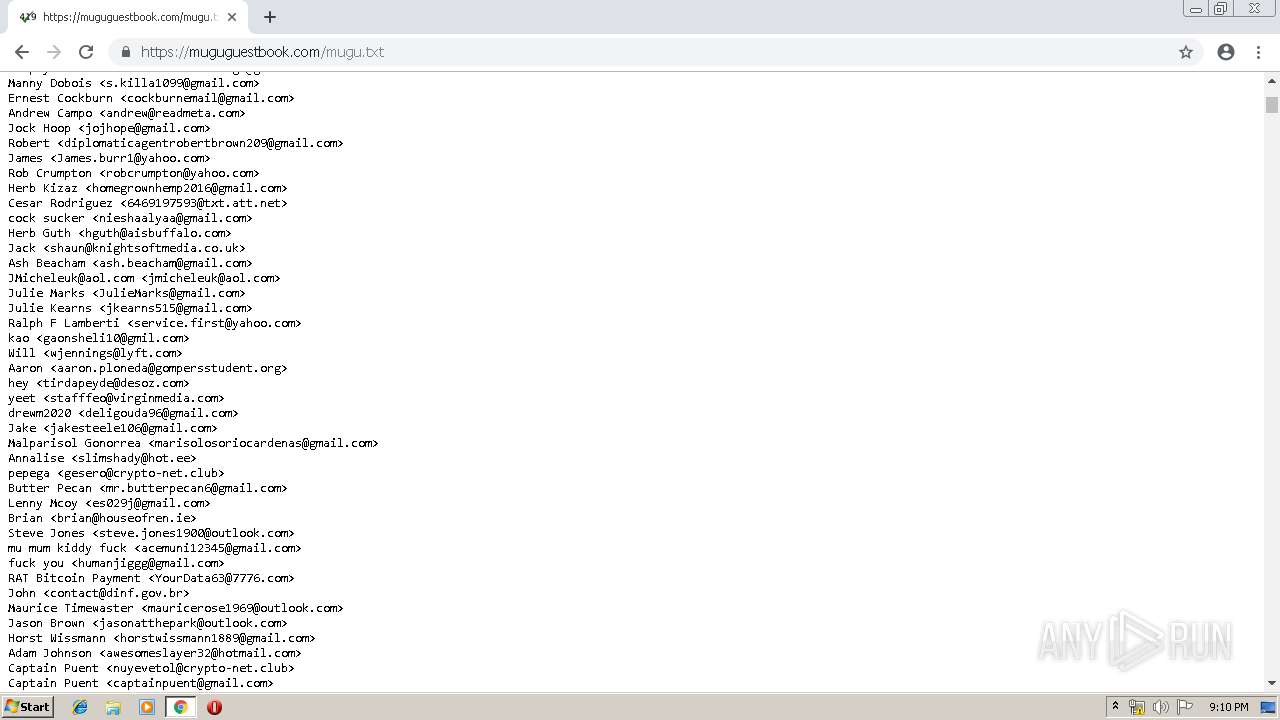
Task: Click the line 'pepega <gesero@crypto-net.club>'
Action: 116,473
